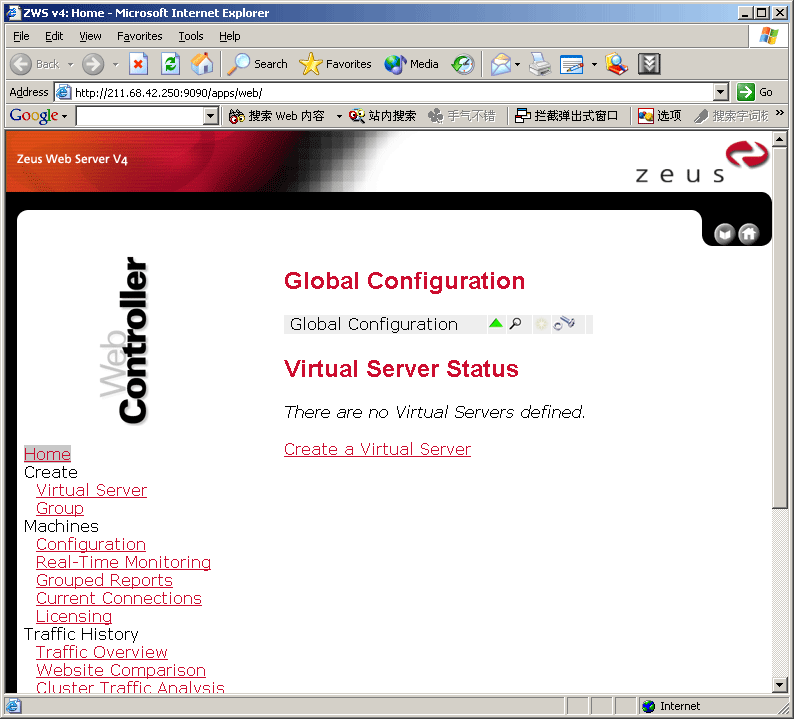Click the vertical scrollbar thumb
The height and width of the screenshot is (719, 794).
click(x=780, y=327)
